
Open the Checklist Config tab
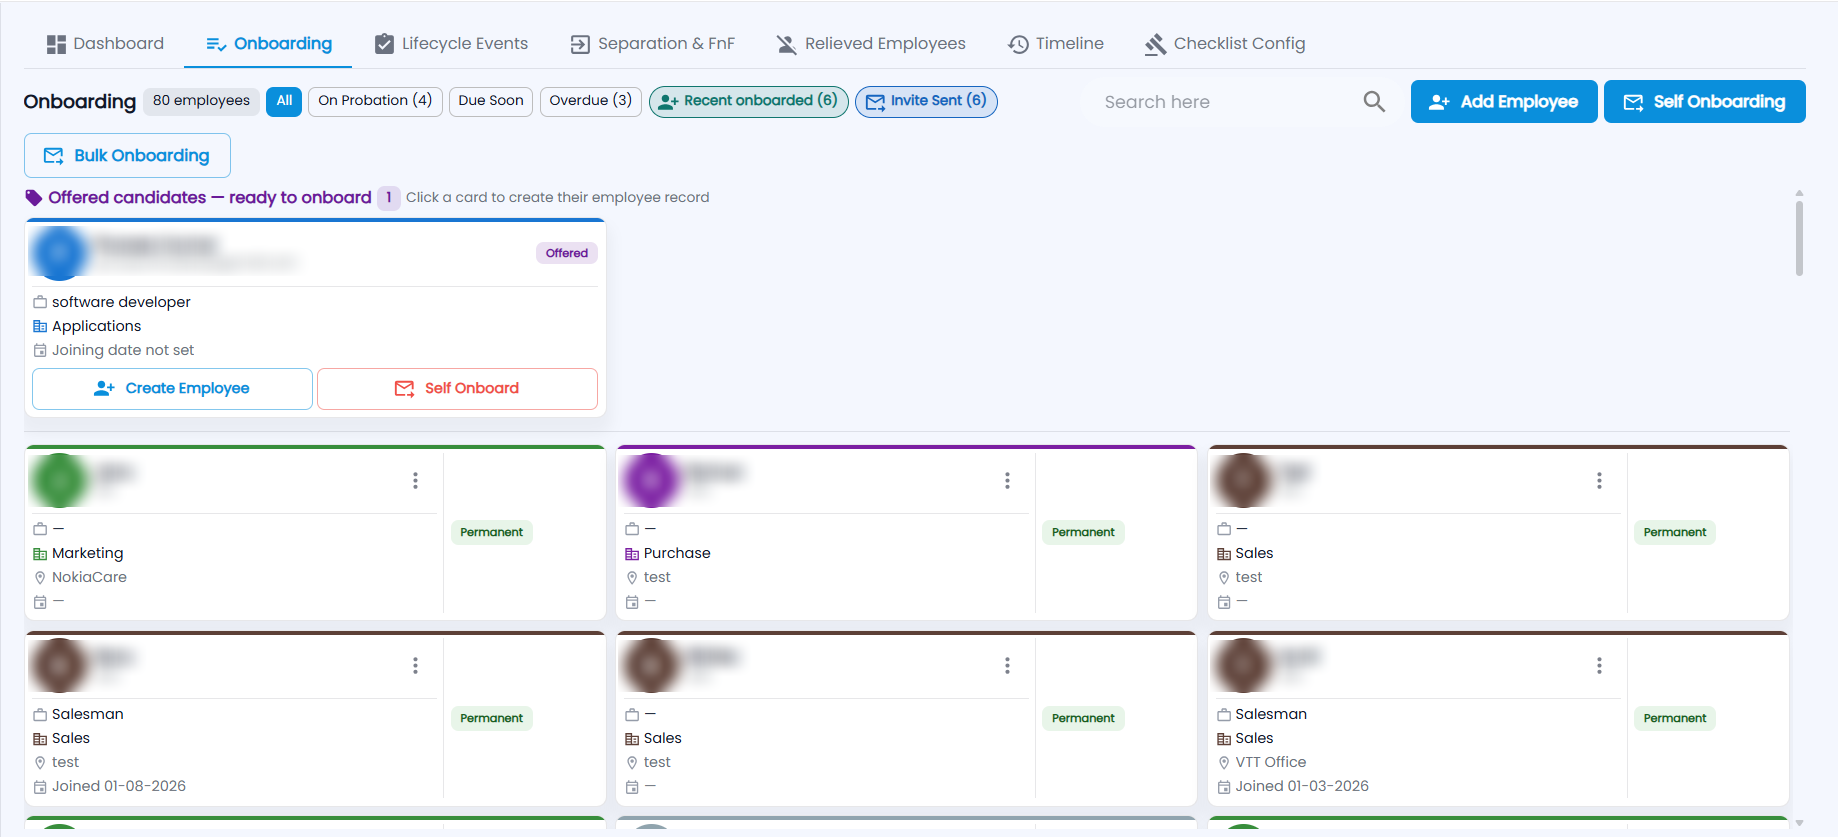[x=1225, y=44]
